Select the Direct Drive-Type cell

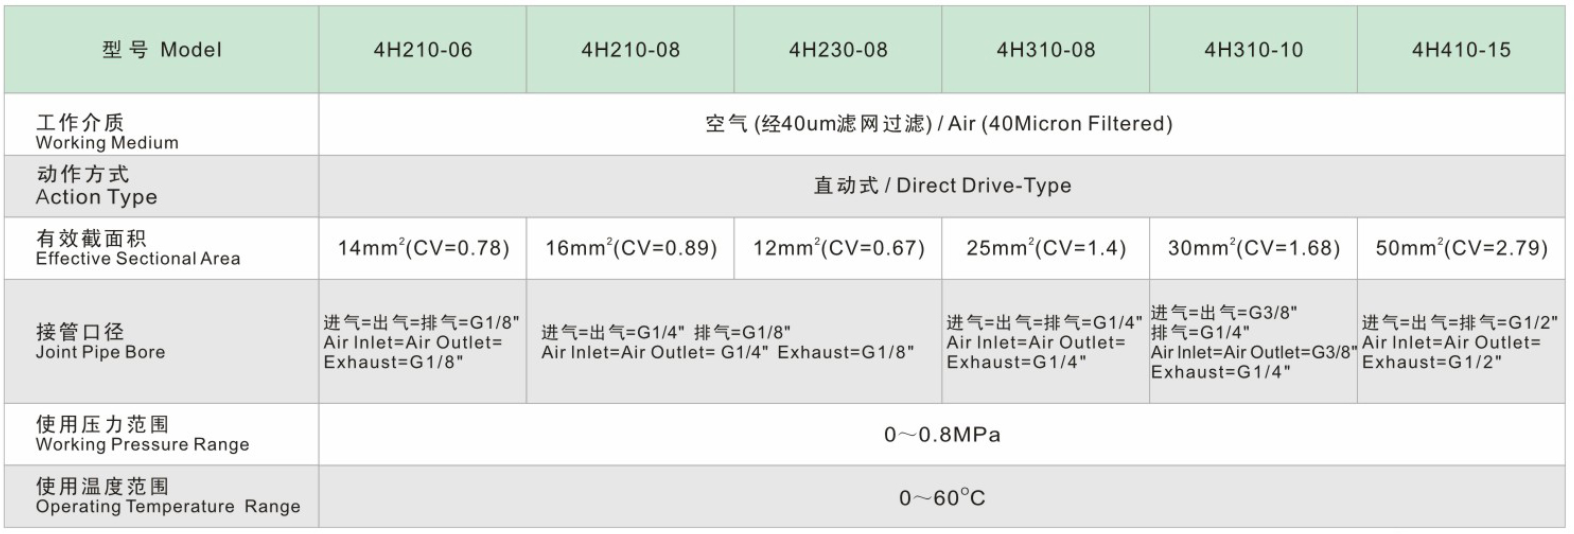942,186
